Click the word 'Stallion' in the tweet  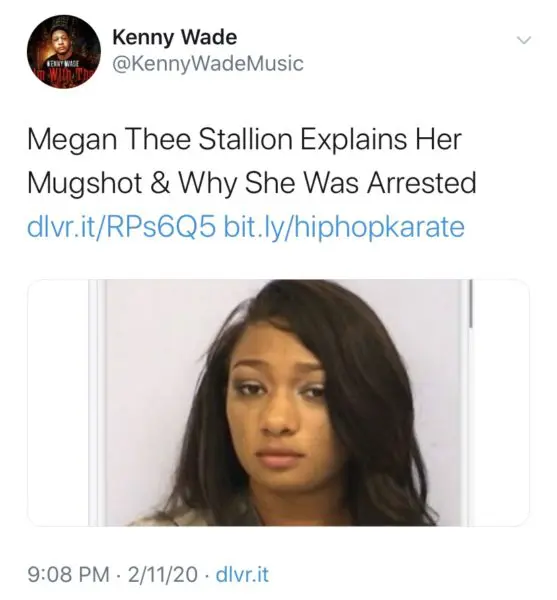click(x=246, y=139)
